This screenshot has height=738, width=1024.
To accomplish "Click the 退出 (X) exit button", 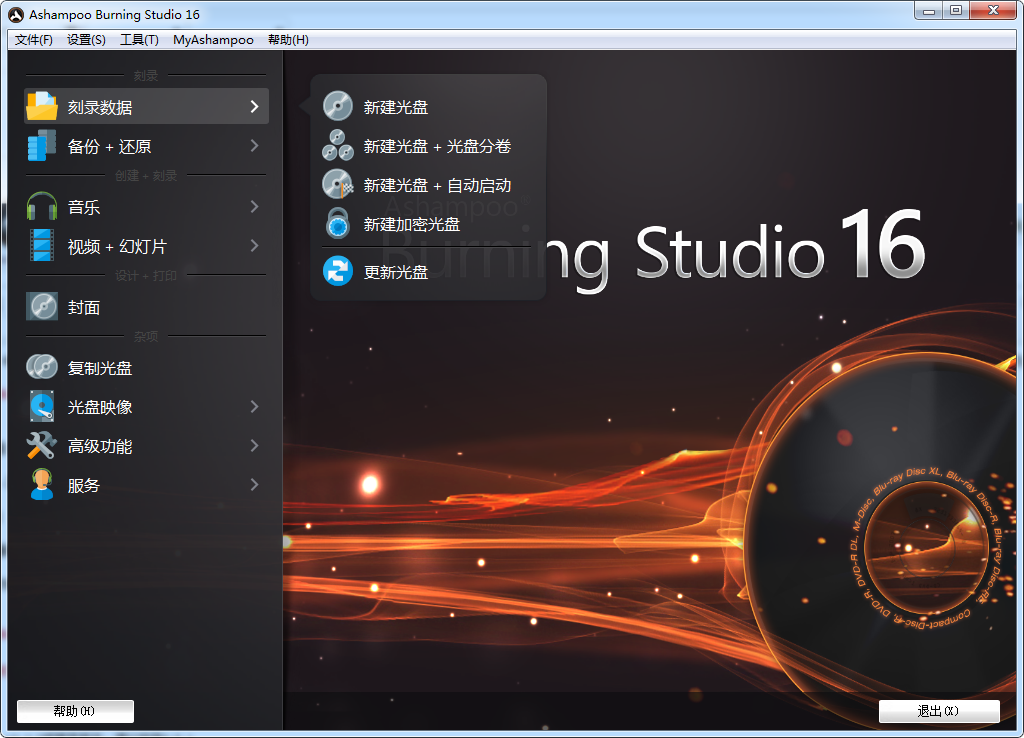I will click(939, 711).
